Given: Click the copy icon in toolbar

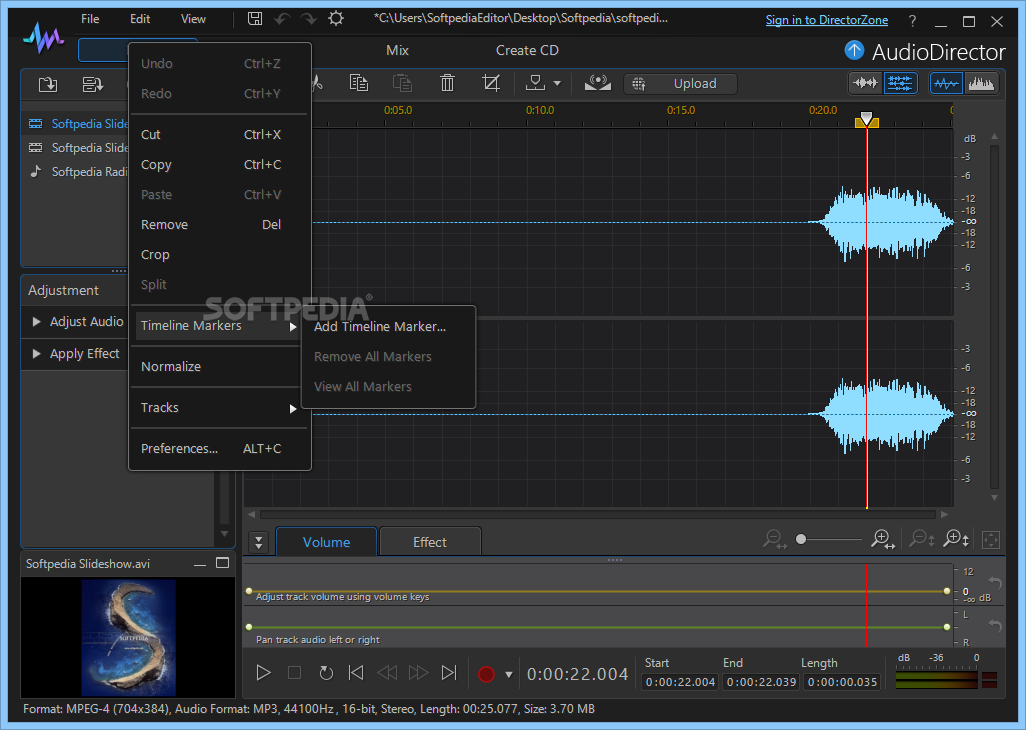Looking at the screenshot, I should coord(359,83).
